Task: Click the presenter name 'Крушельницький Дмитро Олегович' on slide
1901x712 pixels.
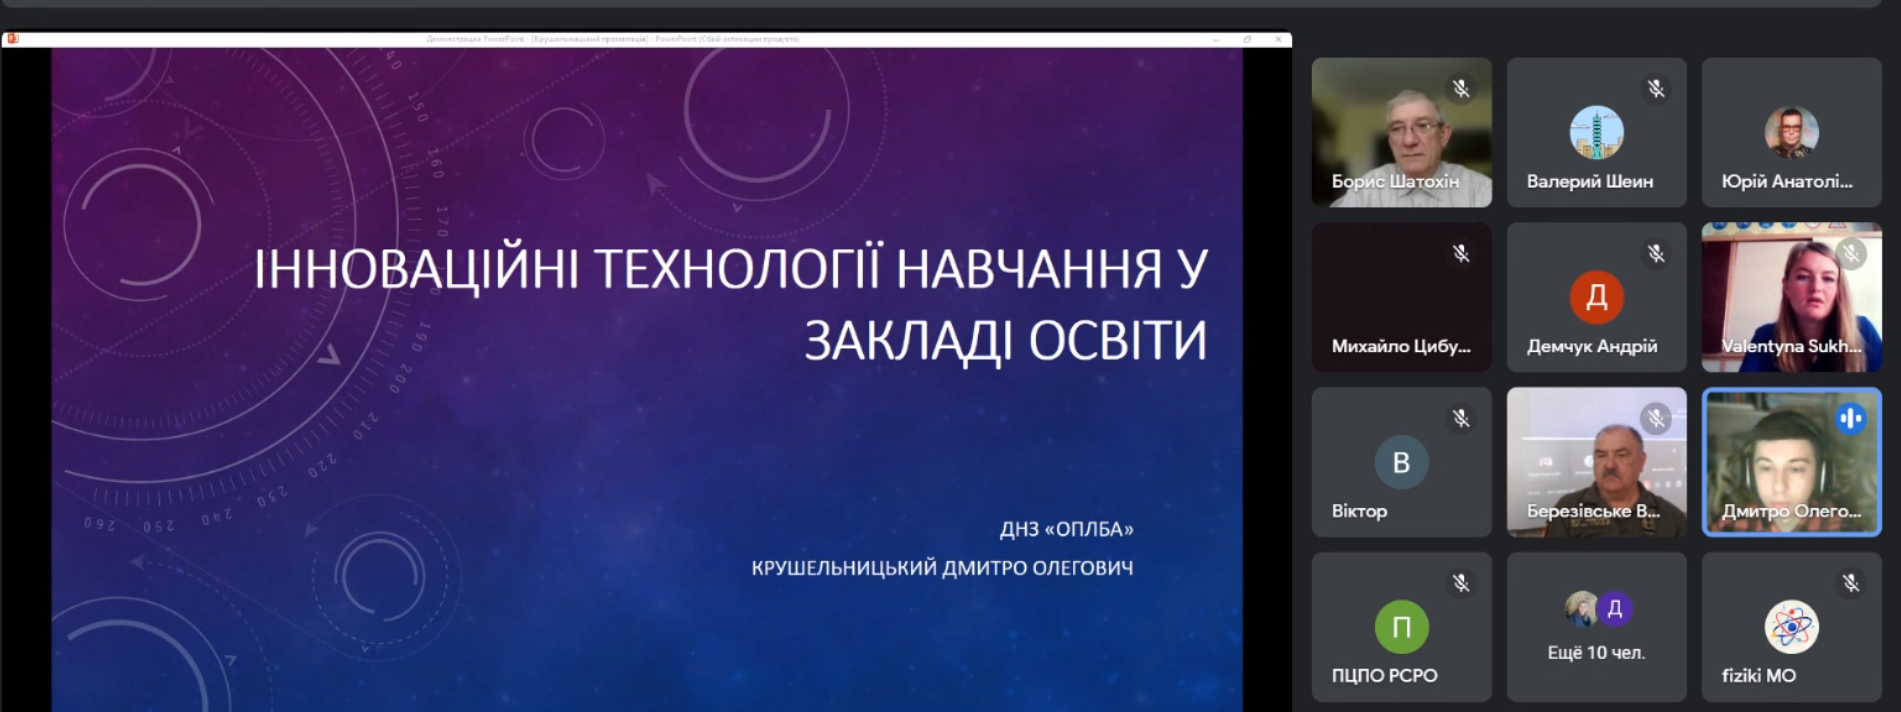Action: click(x=942, y=568)
